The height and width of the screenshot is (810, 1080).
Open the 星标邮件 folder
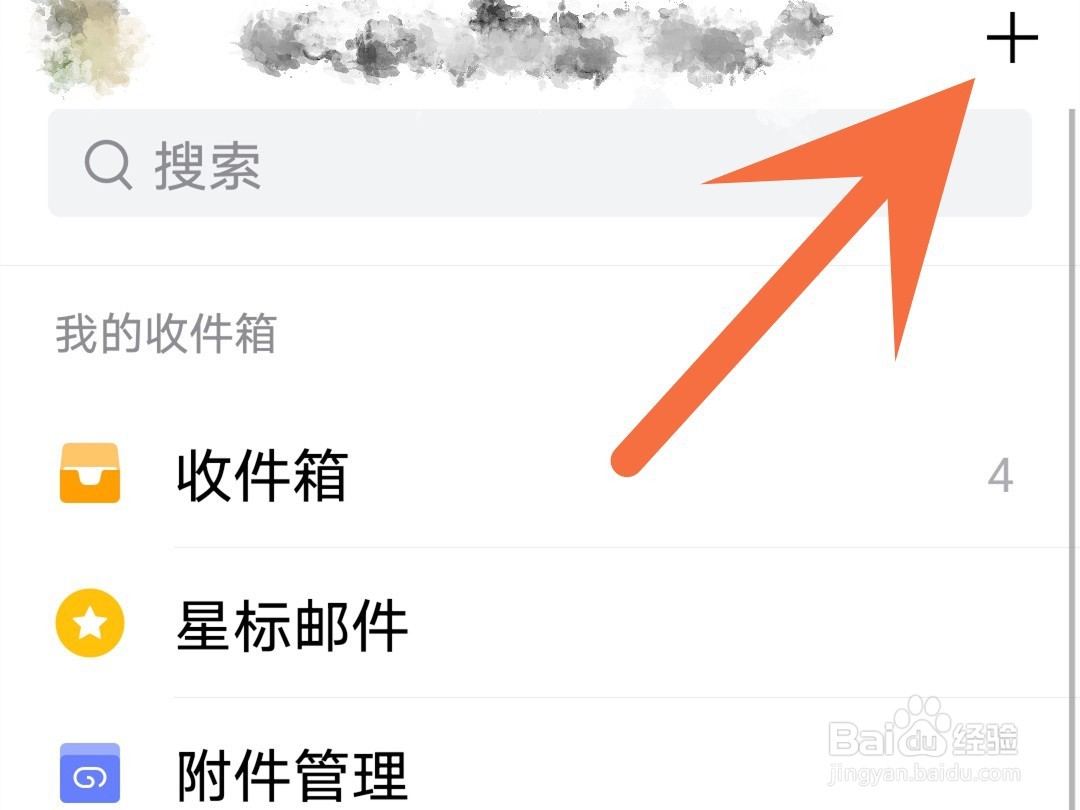[539, 623]
